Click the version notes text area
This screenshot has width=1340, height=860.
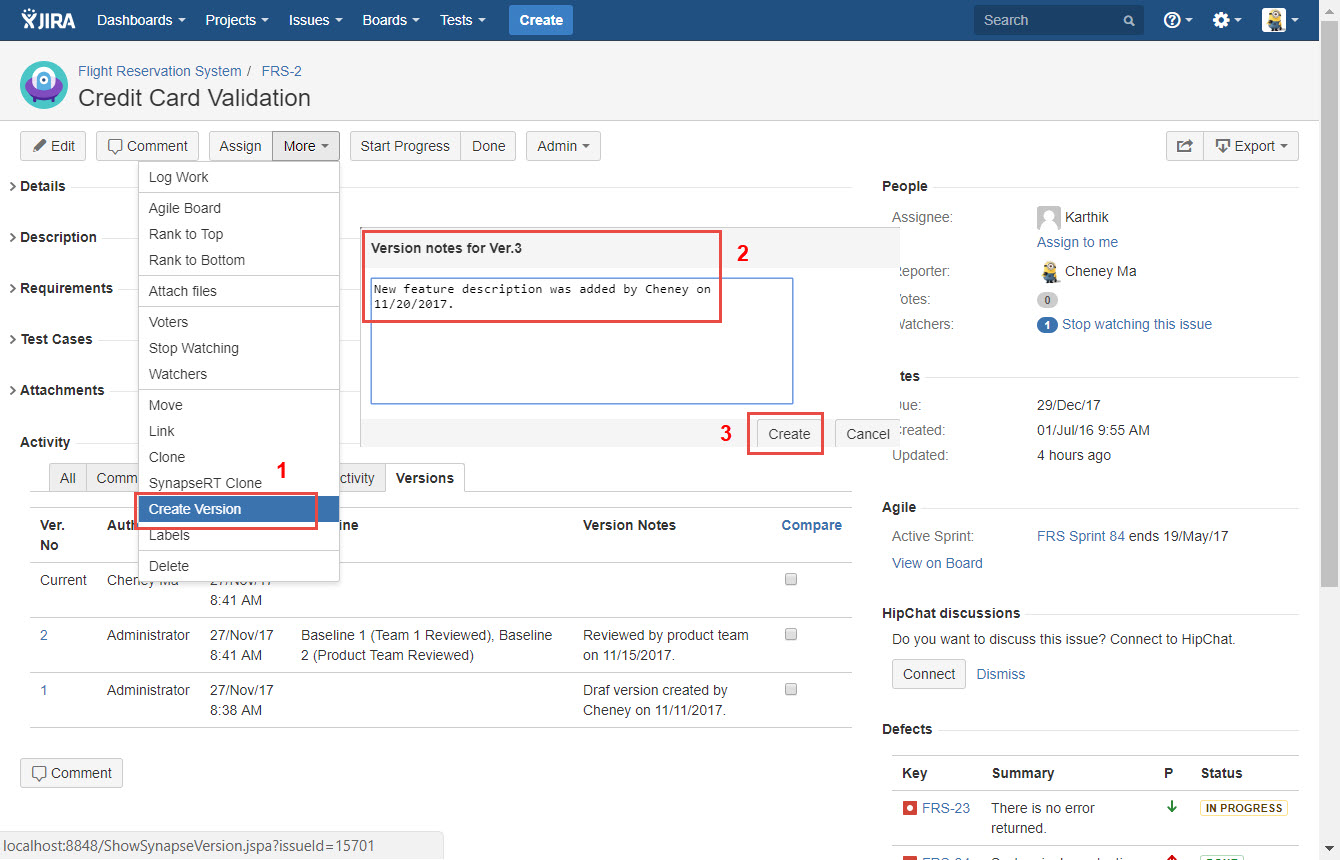[581, 350]
